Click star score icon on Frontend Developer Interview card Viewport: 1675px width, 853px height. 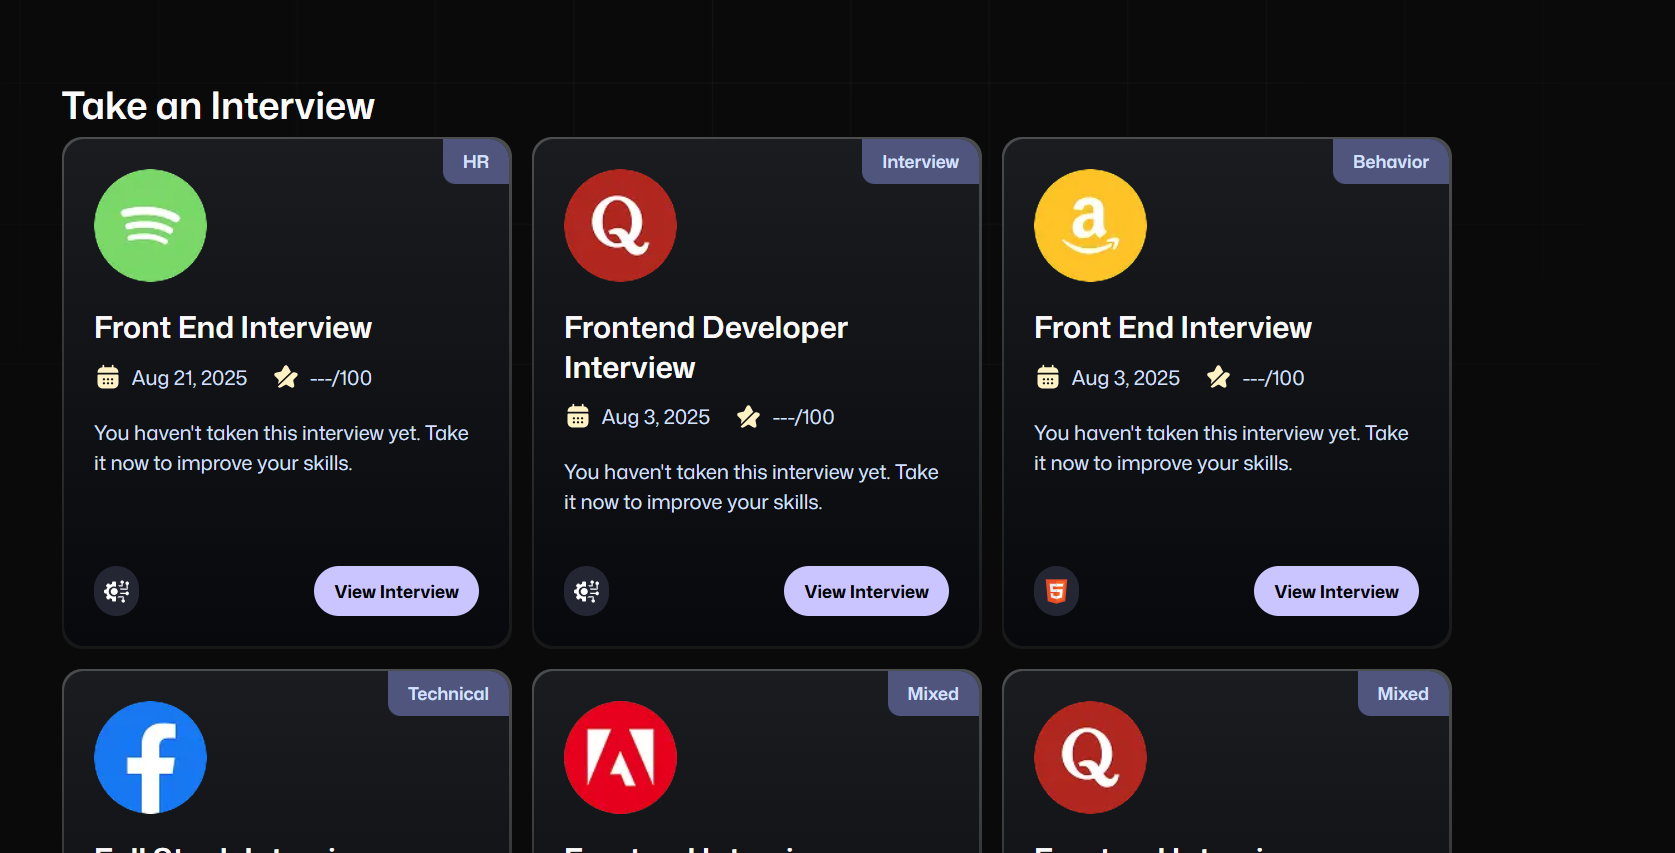[748, 416]
